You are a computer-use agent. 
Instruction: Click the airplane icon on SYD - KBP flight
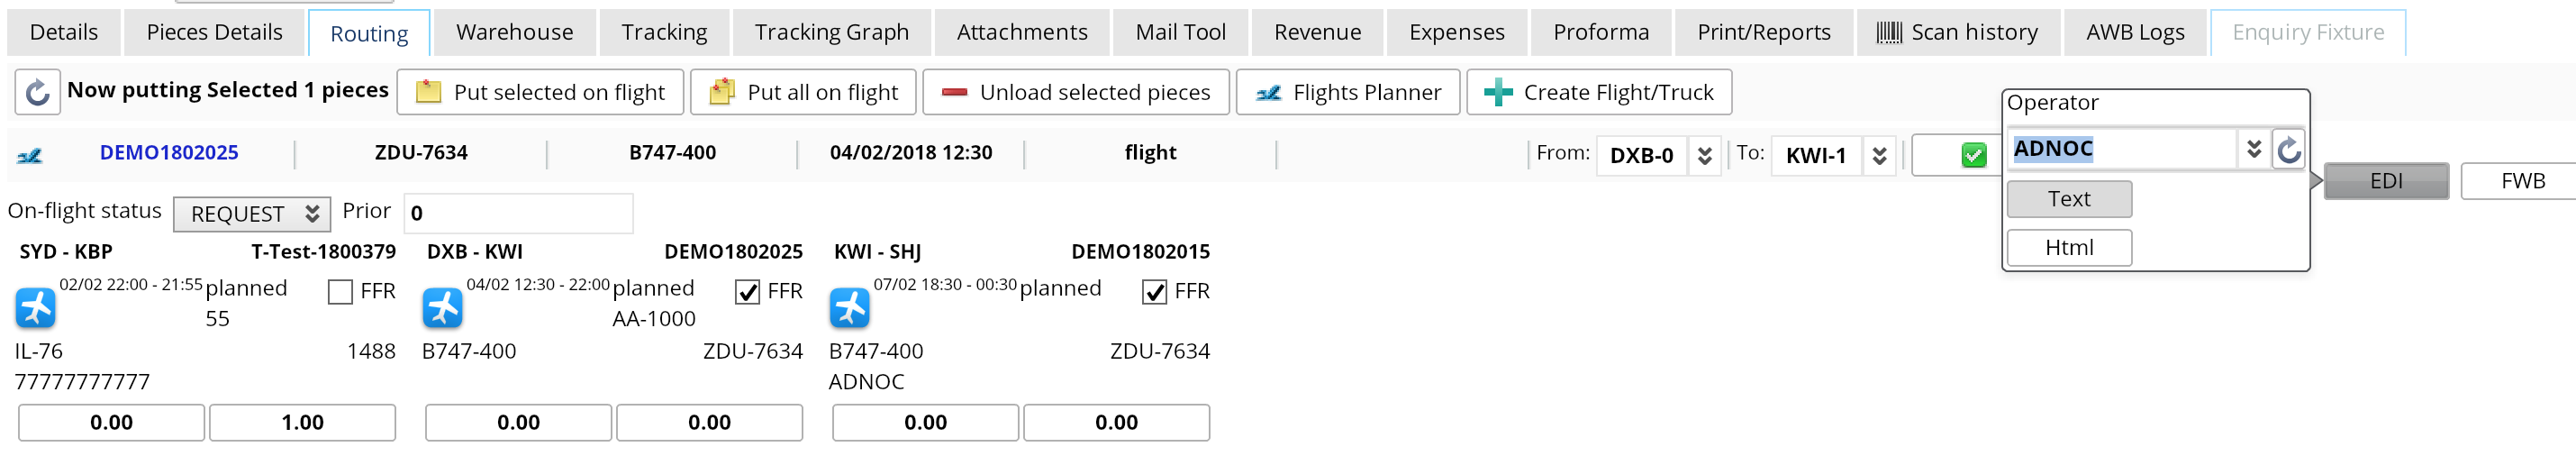(36, 307)
